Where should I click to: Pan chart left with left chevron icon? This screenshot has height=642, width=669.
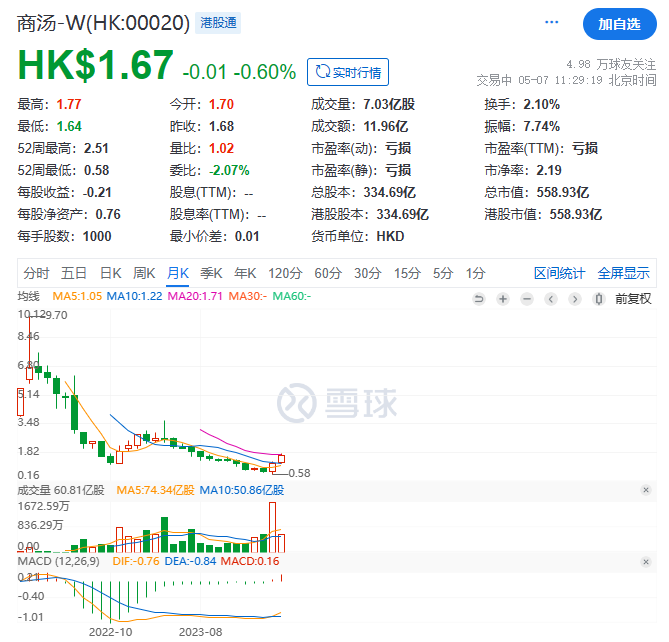[551, 299]
